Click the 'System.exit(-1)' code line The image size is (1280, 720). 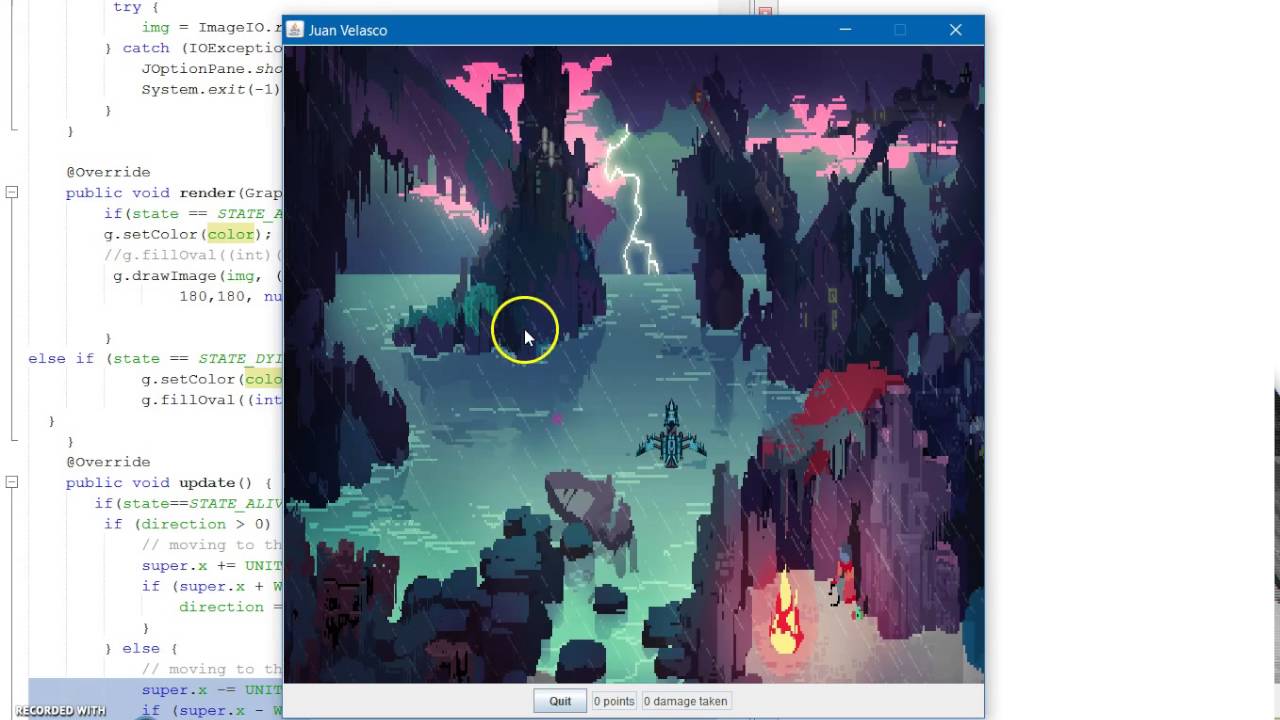point(211,89)
